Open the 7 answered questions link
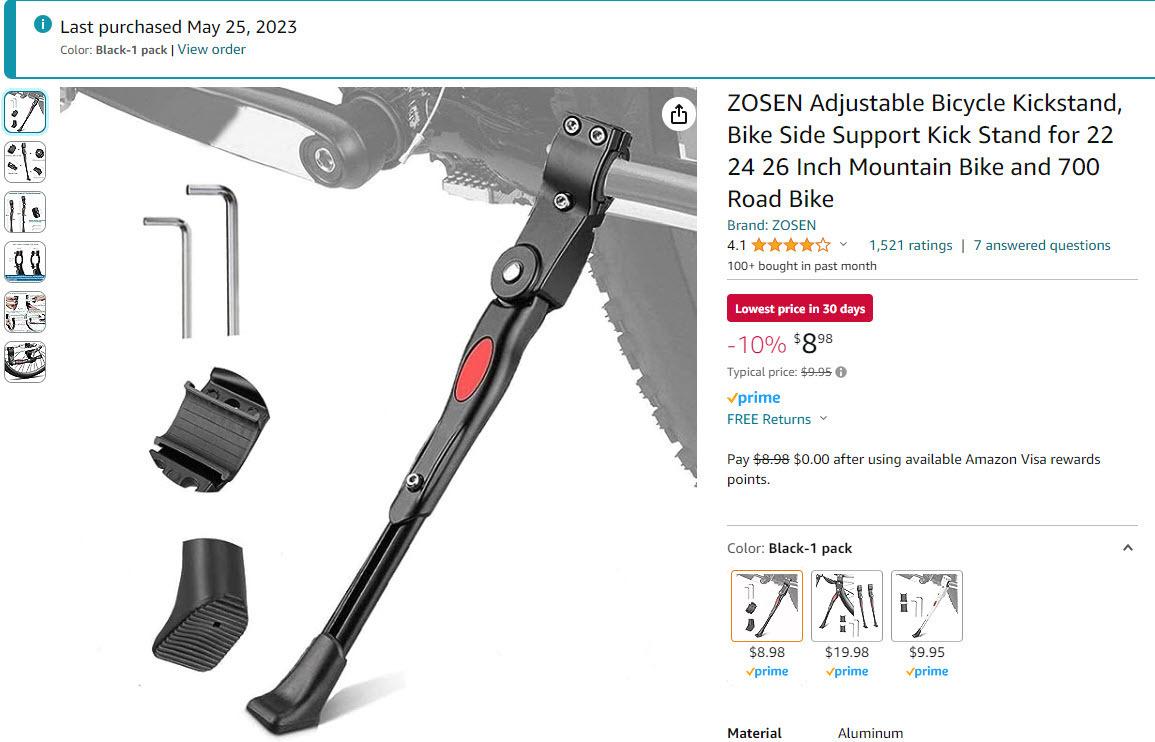This screenshot has height=742, width=1155. point(1042,245)
